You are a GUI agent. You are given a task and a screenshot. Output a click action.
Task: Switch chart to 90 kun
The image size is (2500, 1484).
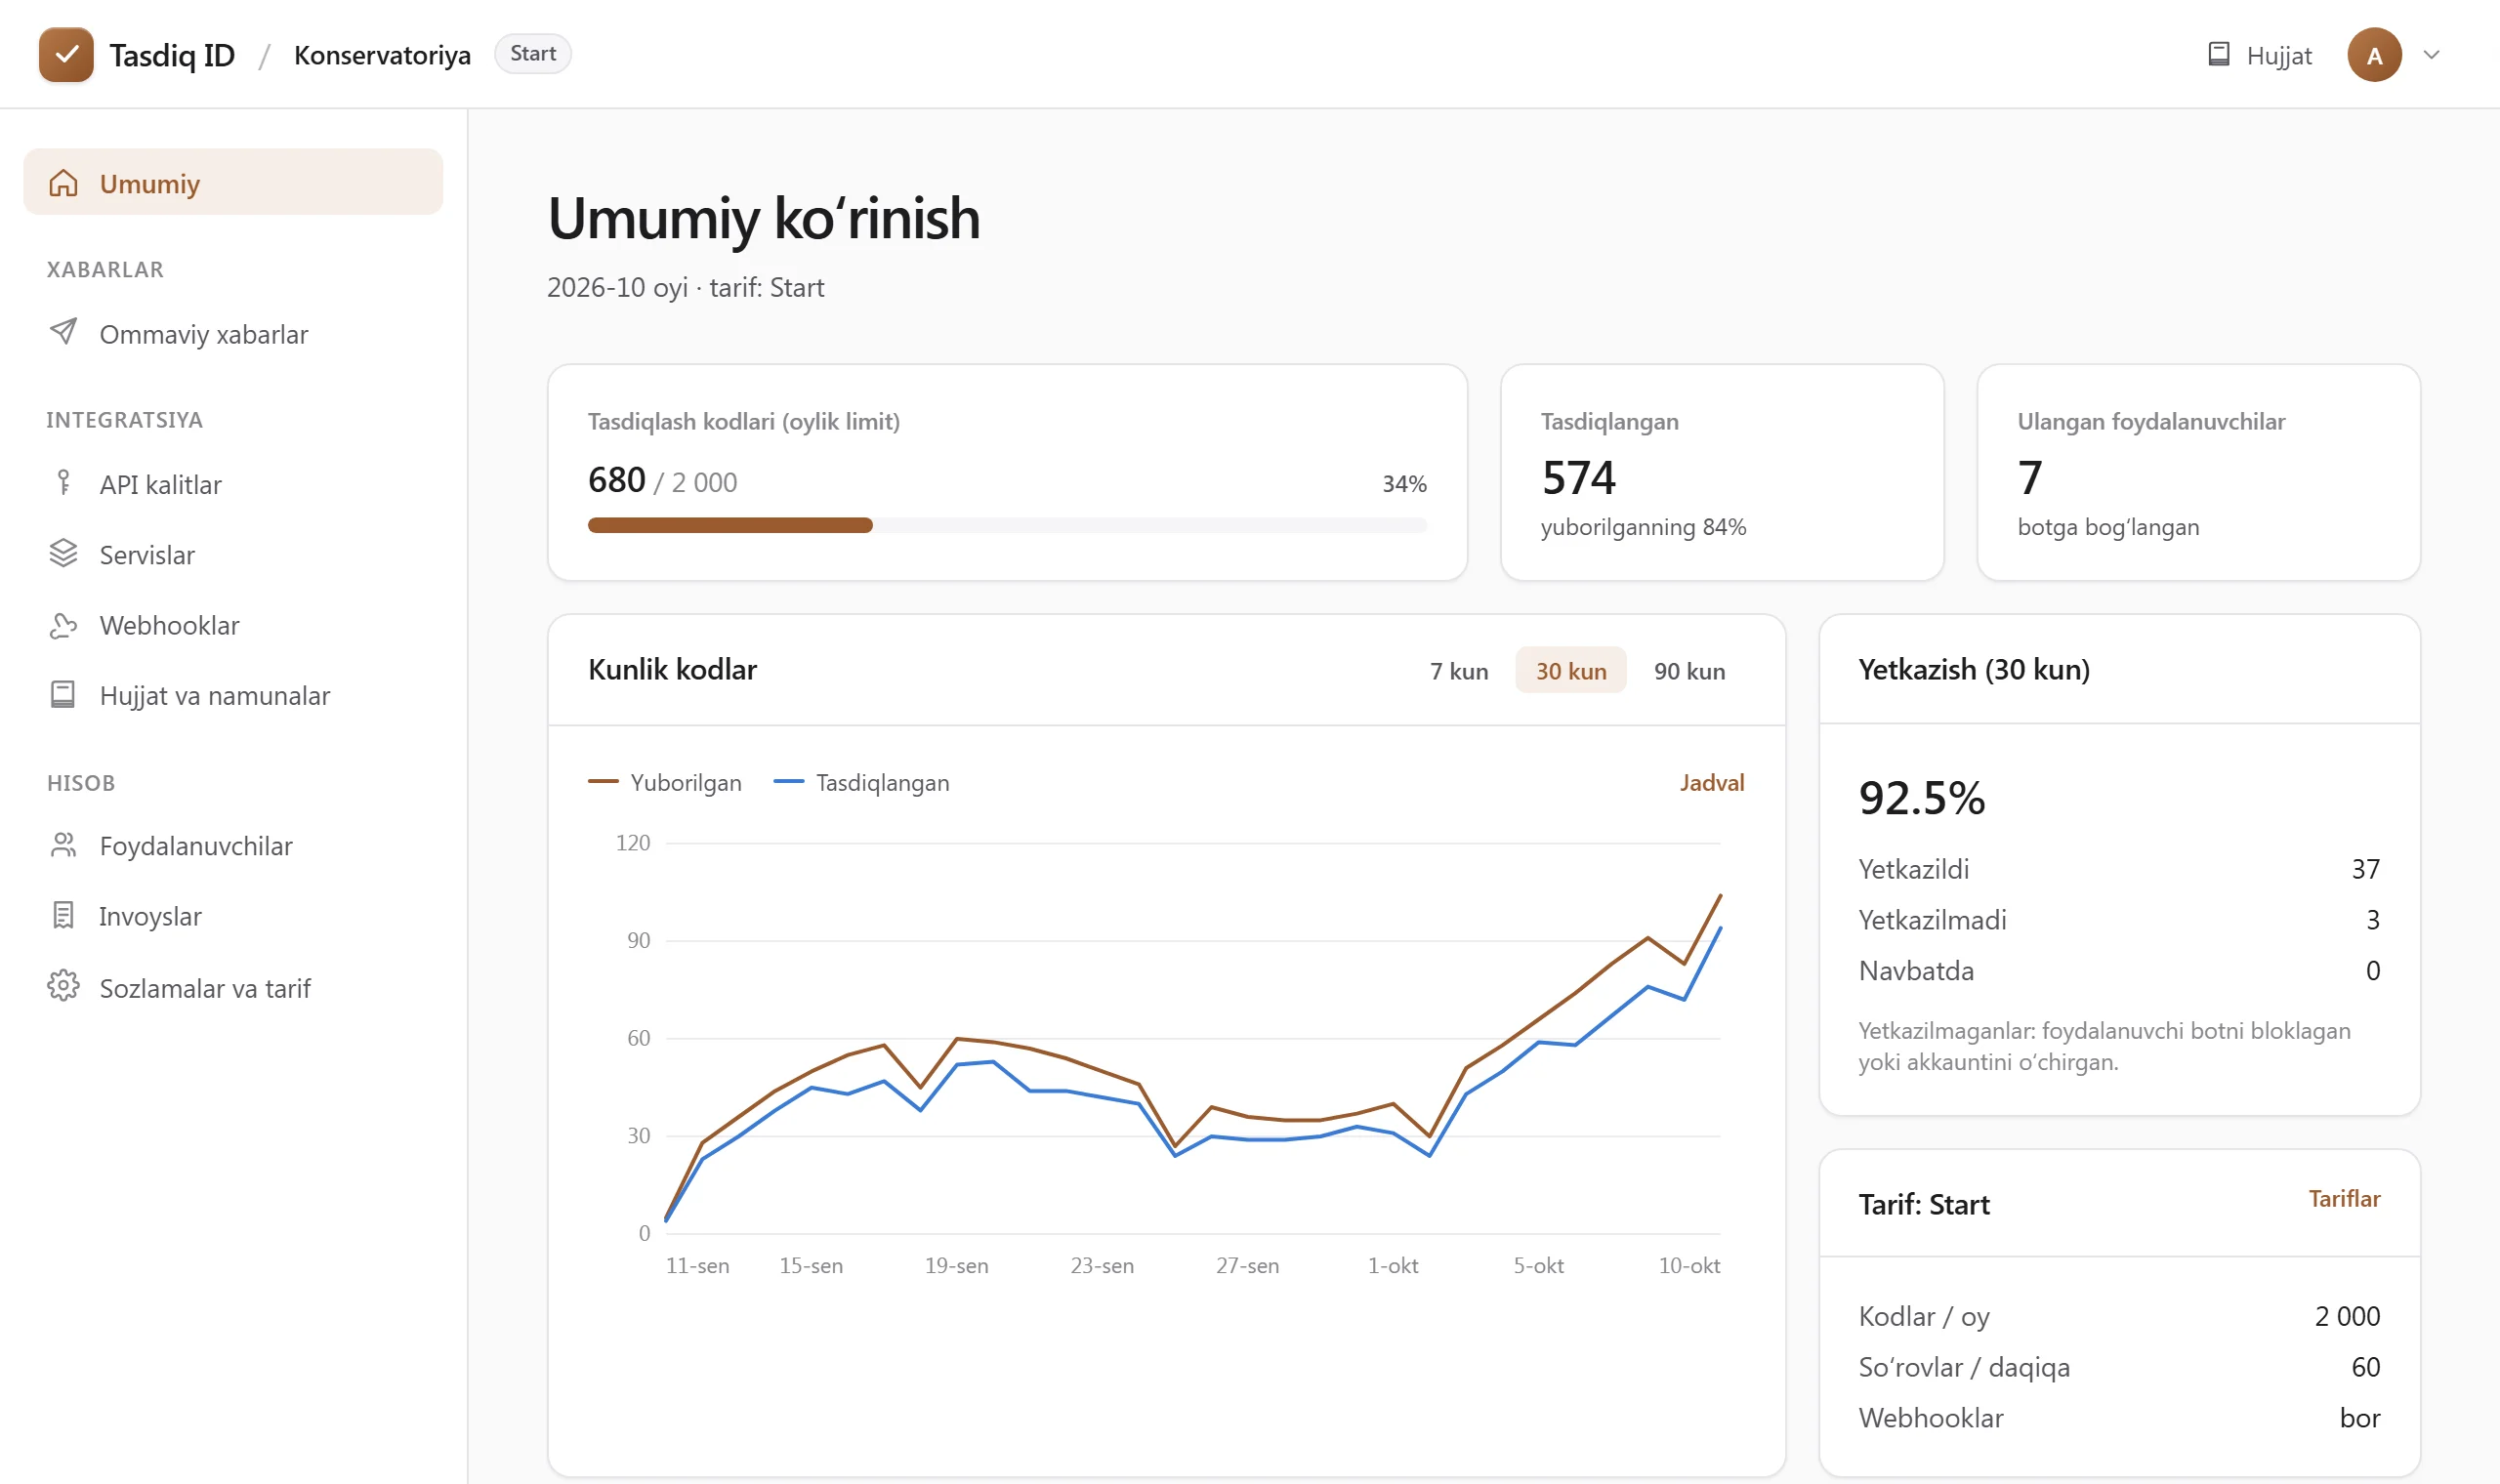click(x=1689, y=671)
